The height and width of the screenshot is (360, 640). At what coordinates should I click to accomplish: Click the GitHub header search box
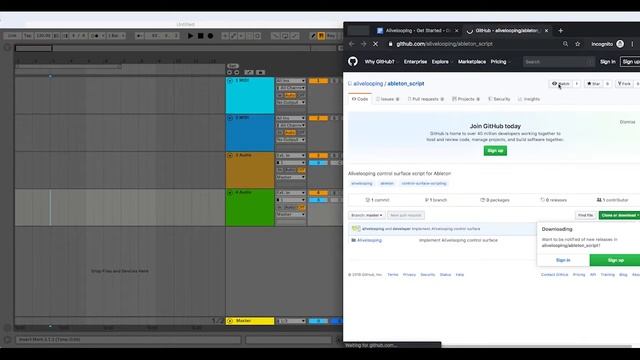[558, 62]
